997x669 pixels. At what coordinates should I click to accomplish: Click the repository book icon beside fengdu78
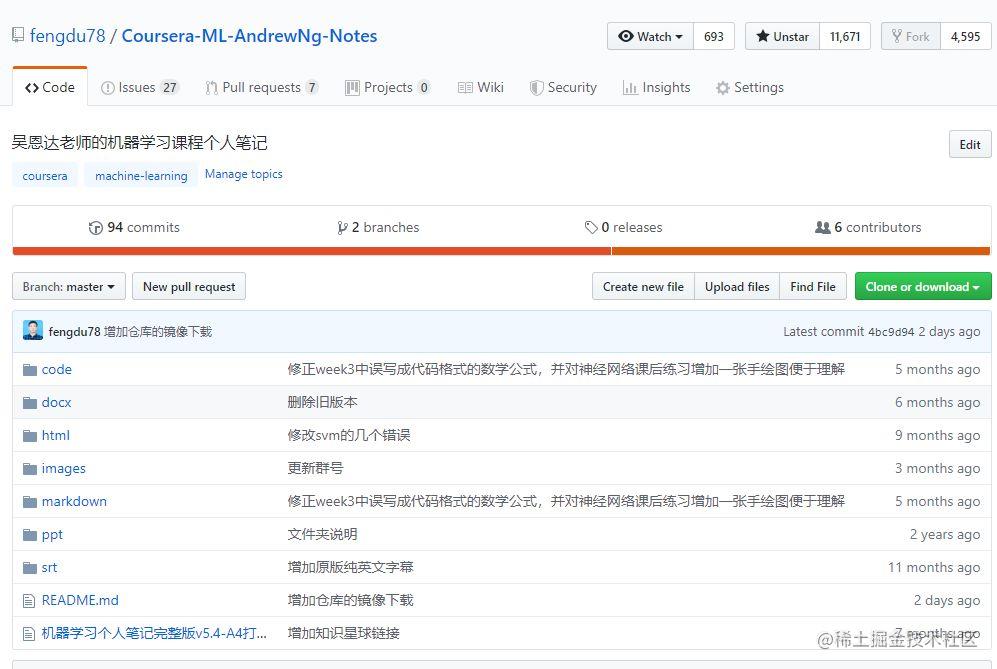click(x=16, y=34)
